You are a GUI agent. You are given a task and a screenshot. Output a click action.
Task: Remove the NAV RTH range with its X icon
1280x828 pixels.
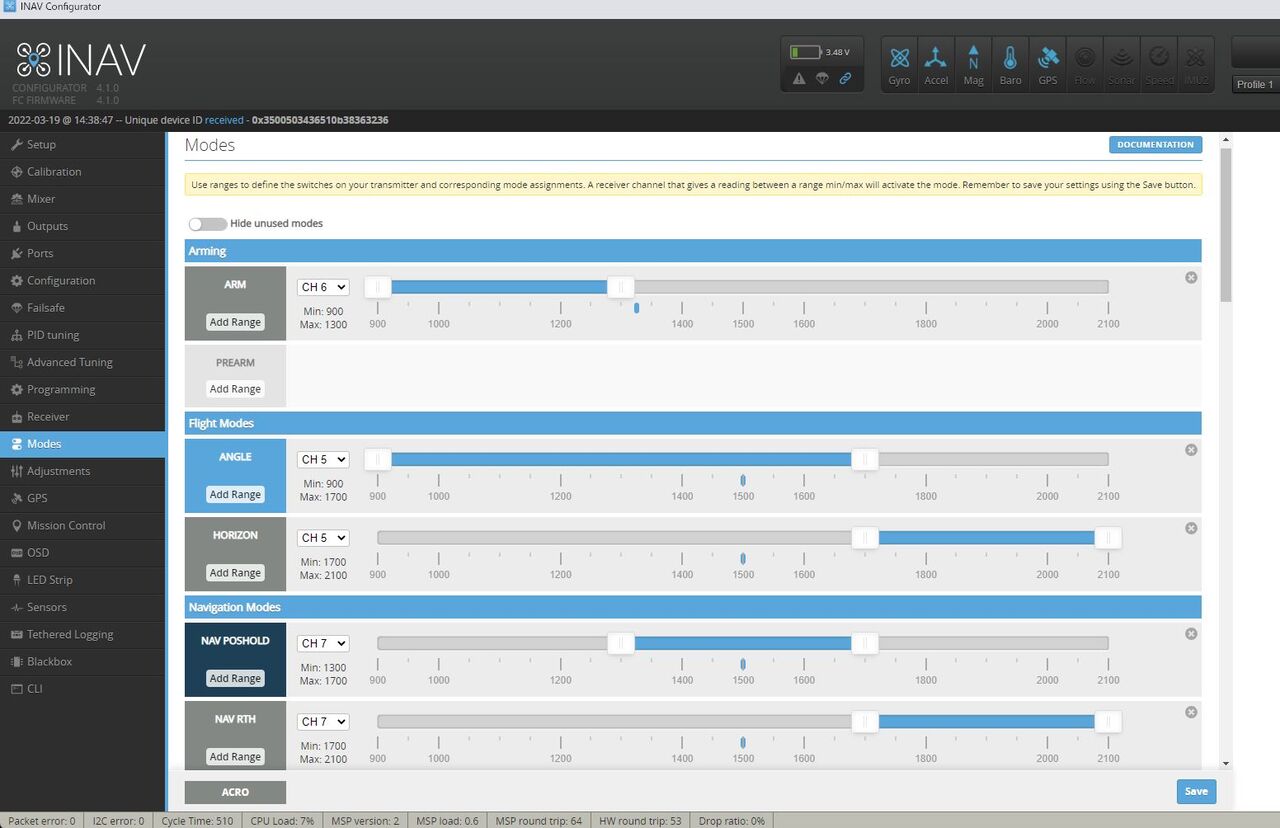[1191, 712]
